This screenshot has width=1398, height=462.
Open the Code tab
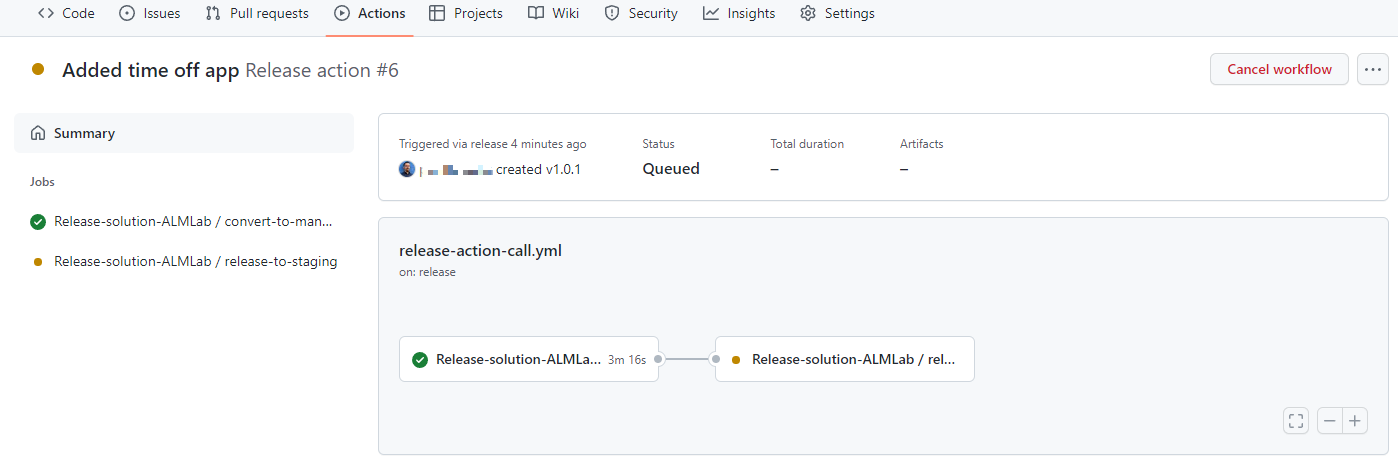[x=66, y=14]
